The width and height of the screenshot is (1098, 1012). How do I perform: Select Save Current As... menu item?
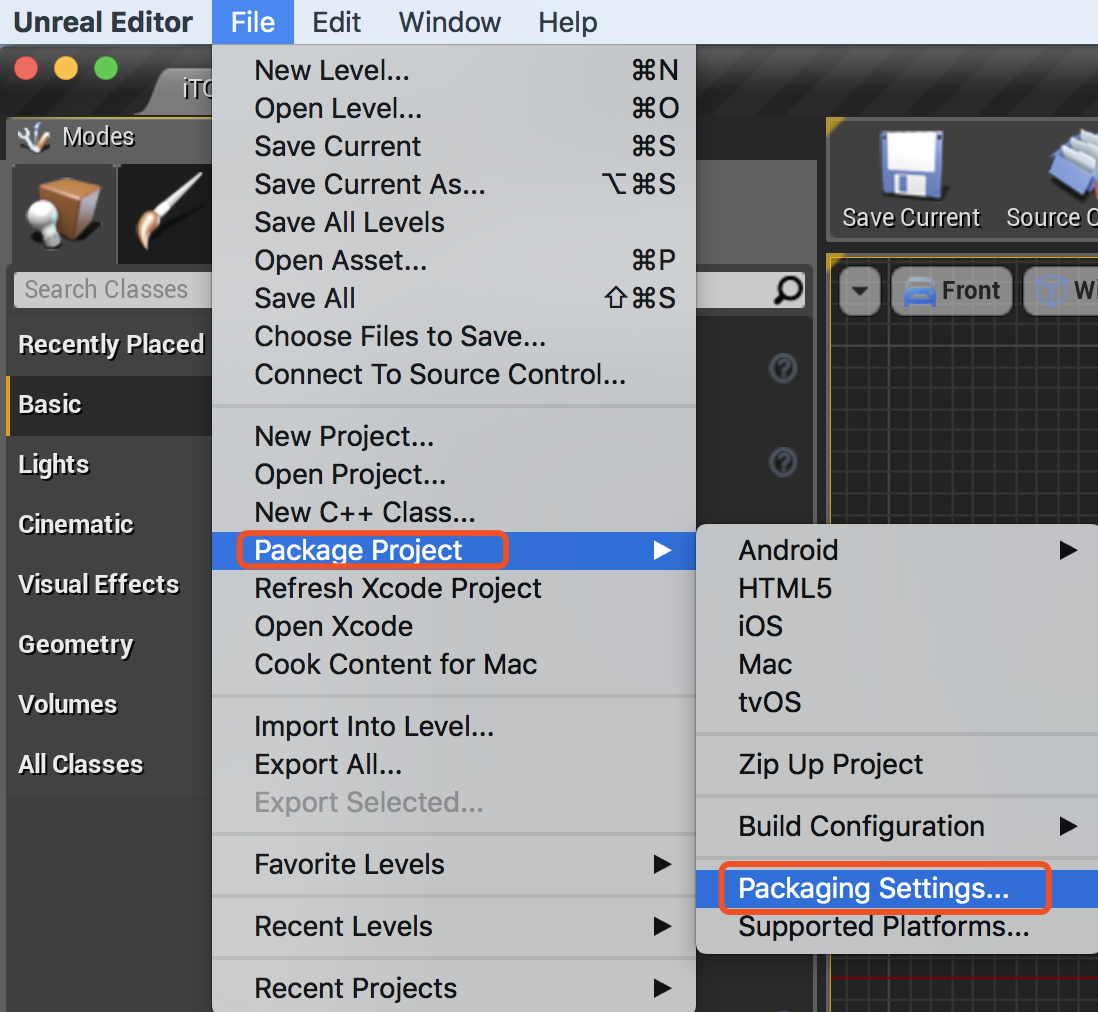coord(454,184)
